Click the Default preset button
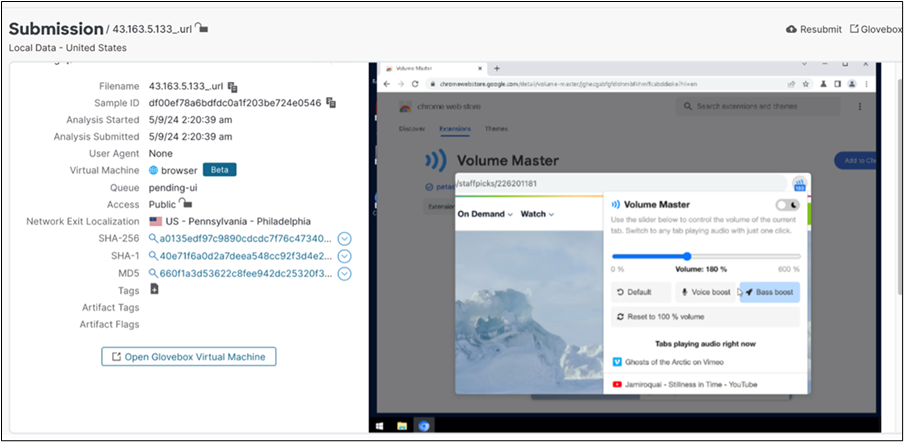Screen dimensions: 904x442 [641, 292]
